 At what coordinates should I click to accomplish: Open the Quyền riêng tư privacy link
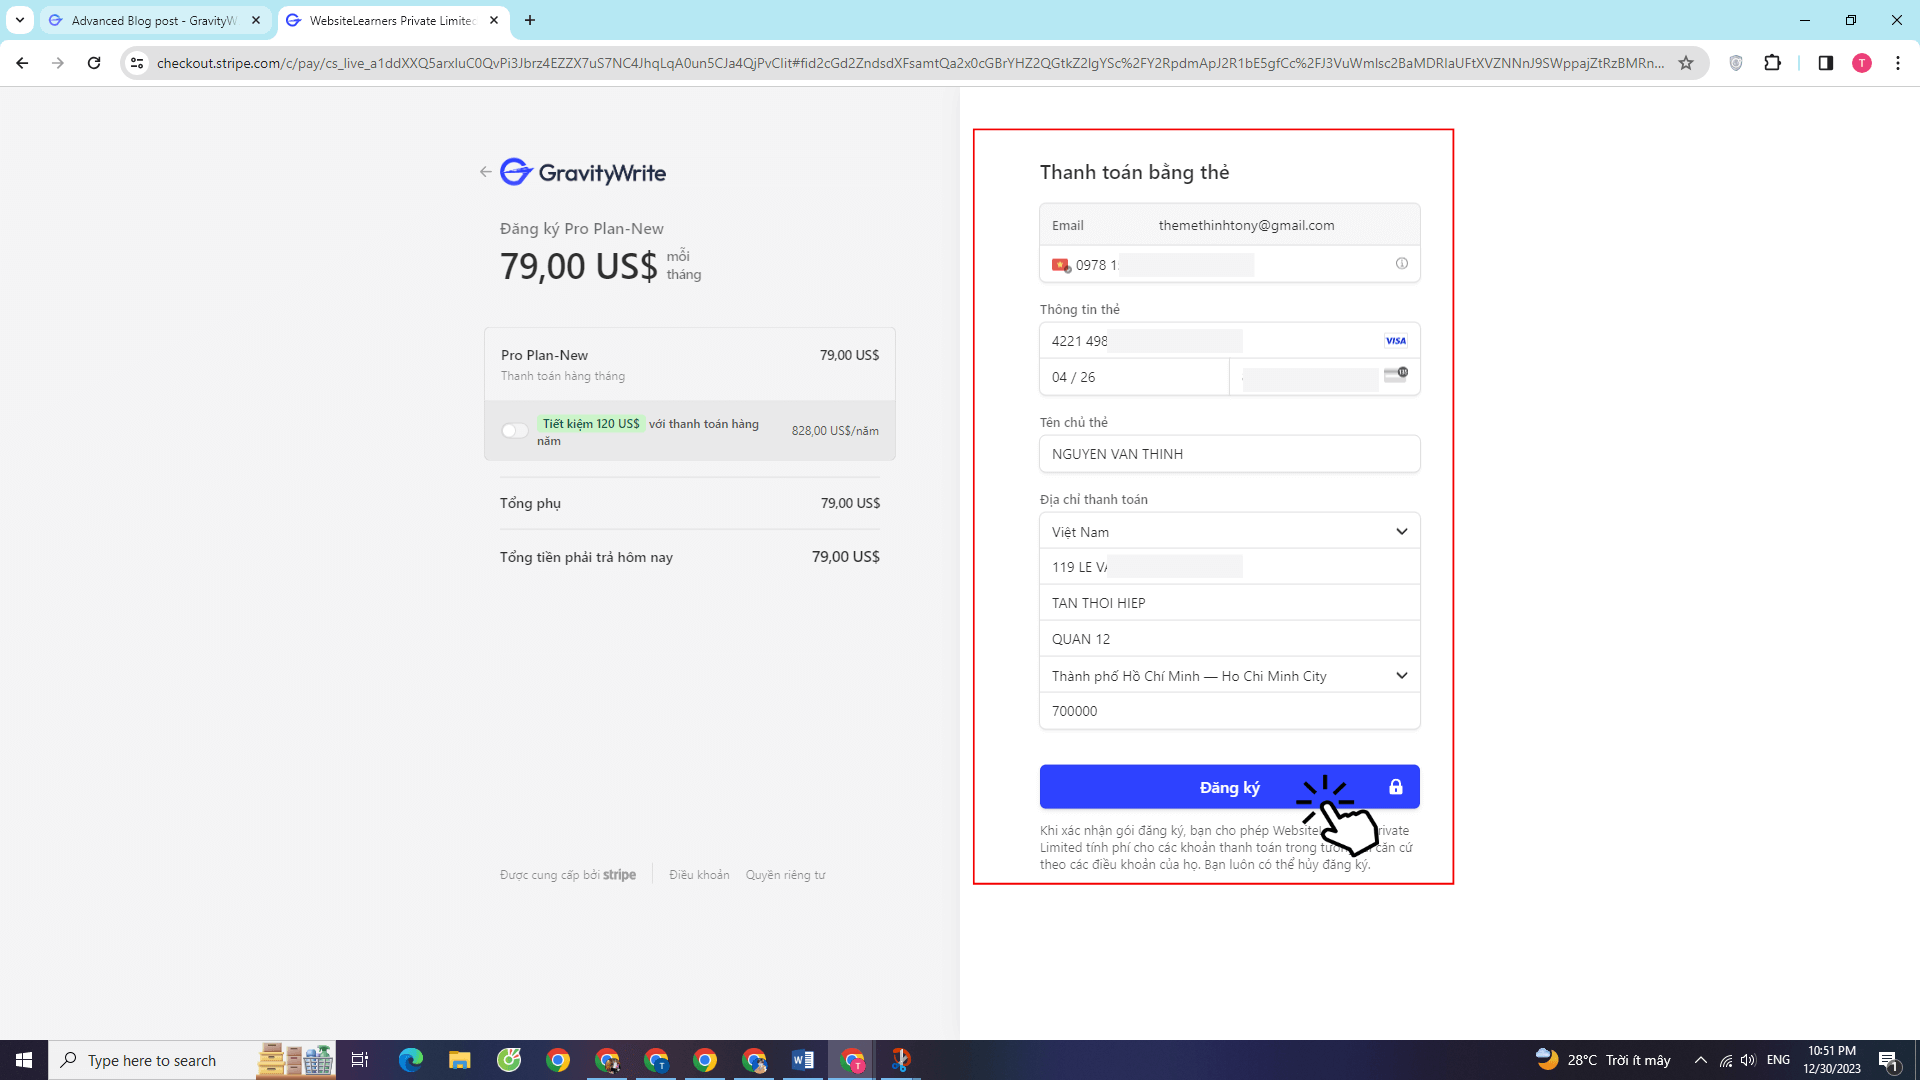click(x=785, y=875)
